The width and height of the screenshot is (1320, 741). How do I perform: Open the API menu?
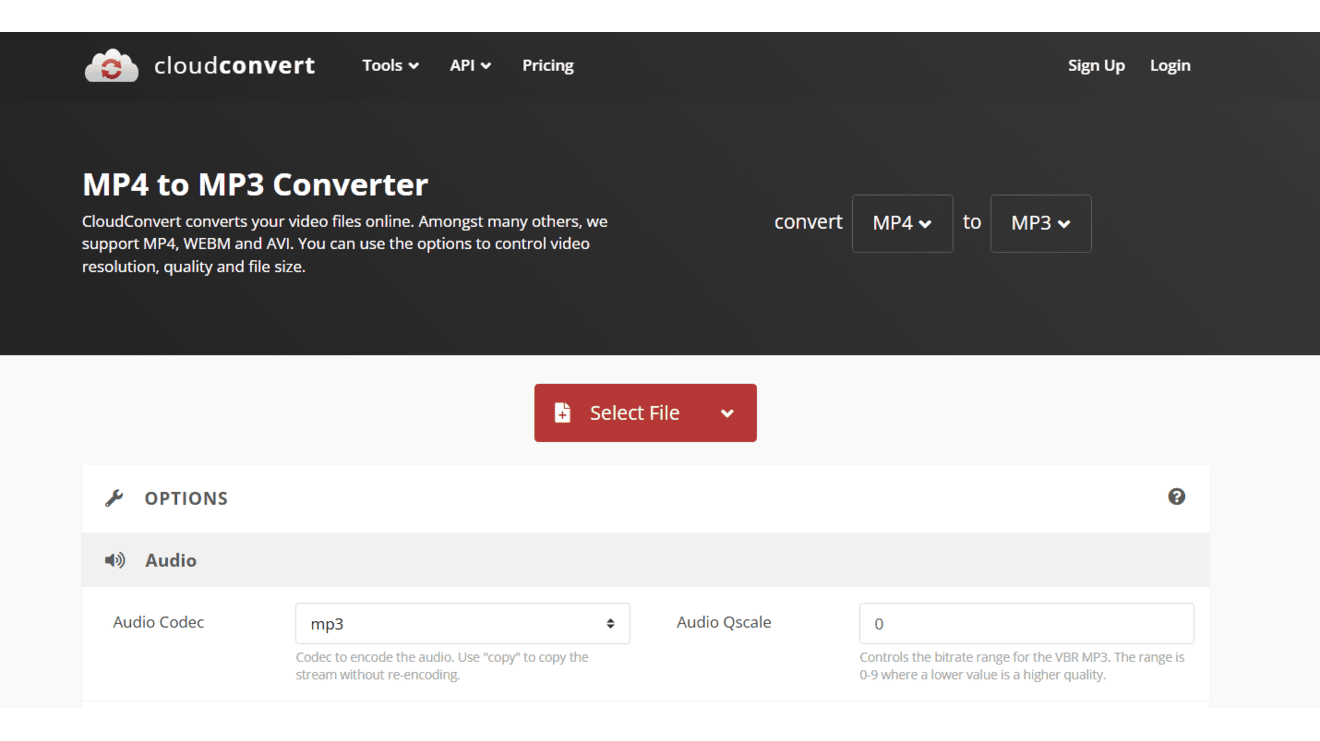[x=470, y=65]
